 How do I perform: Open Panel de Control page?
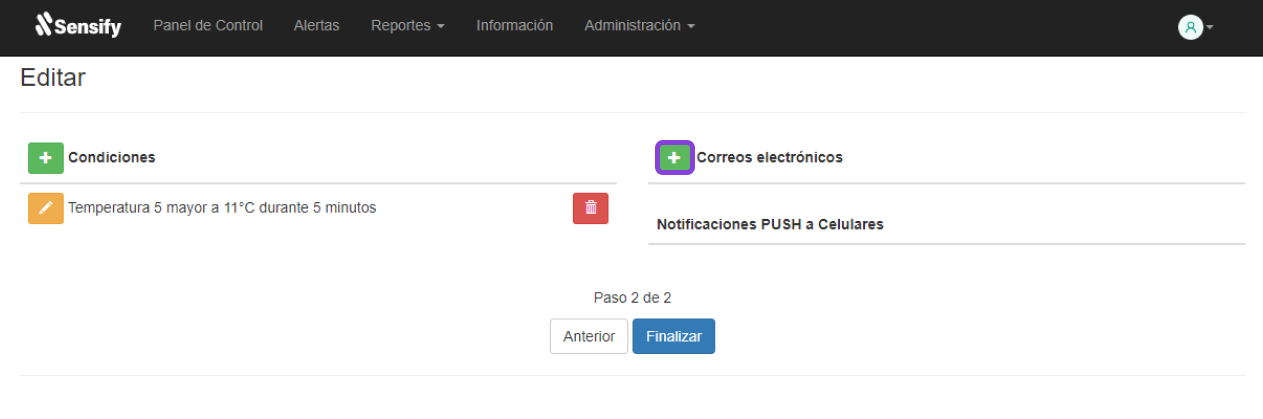tap(208, 26)
